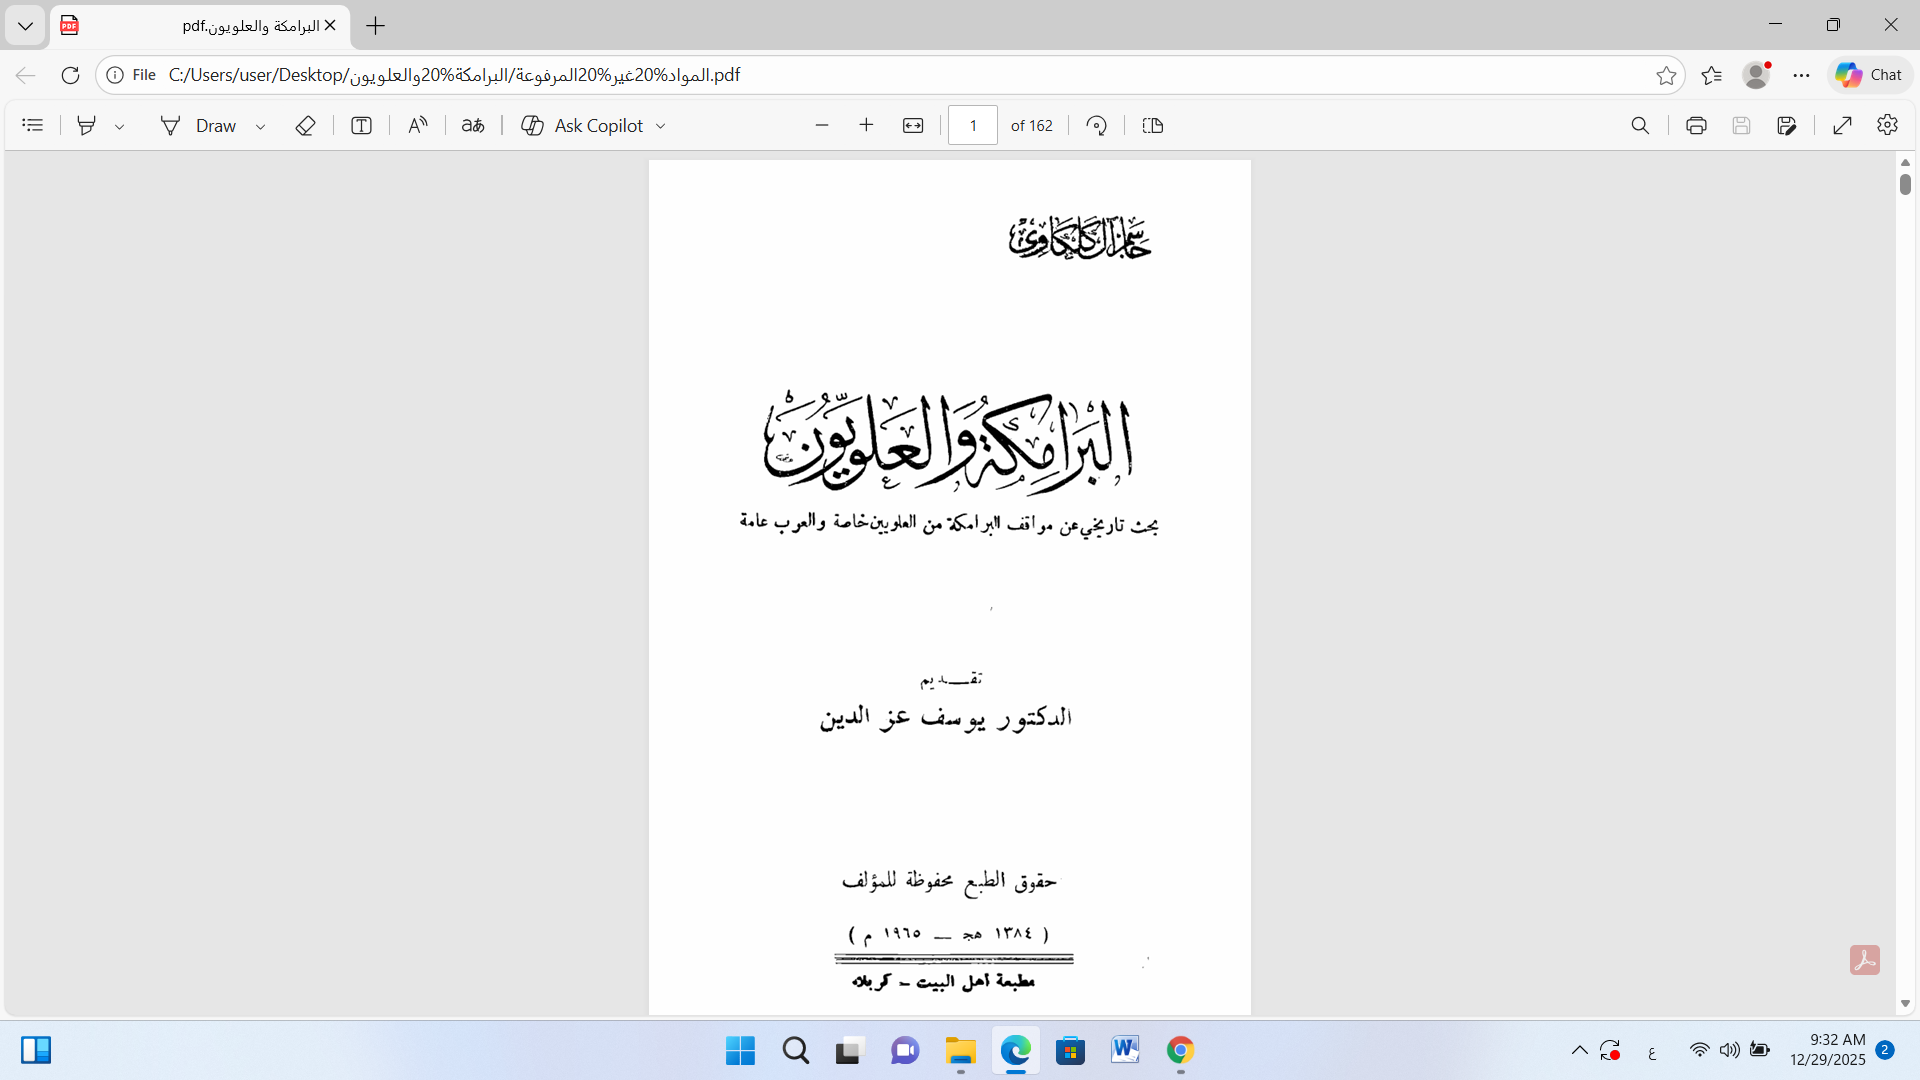Open the tab actions menu chevron

(x=25, y=26)
